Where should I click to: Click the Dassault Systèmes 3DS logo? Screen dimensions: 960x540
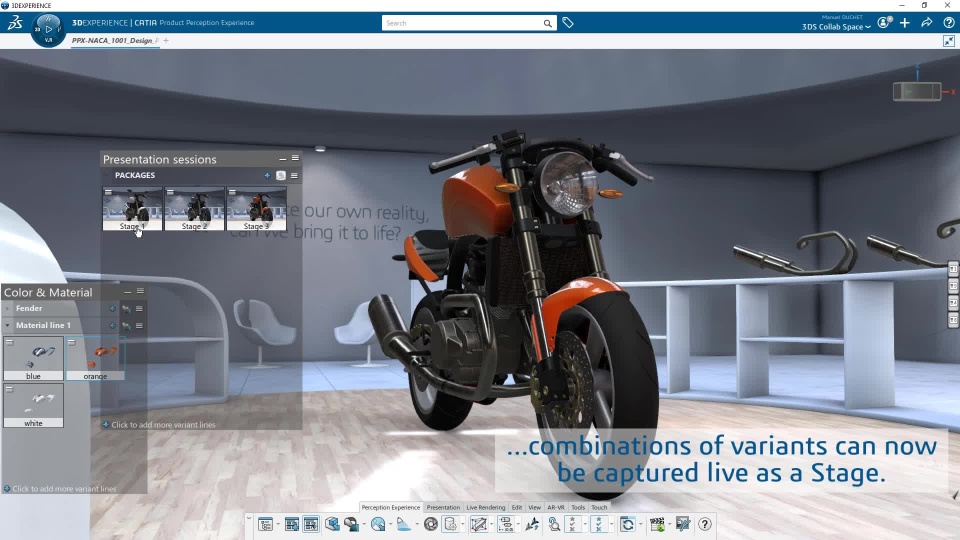click(x=15, y=23)
